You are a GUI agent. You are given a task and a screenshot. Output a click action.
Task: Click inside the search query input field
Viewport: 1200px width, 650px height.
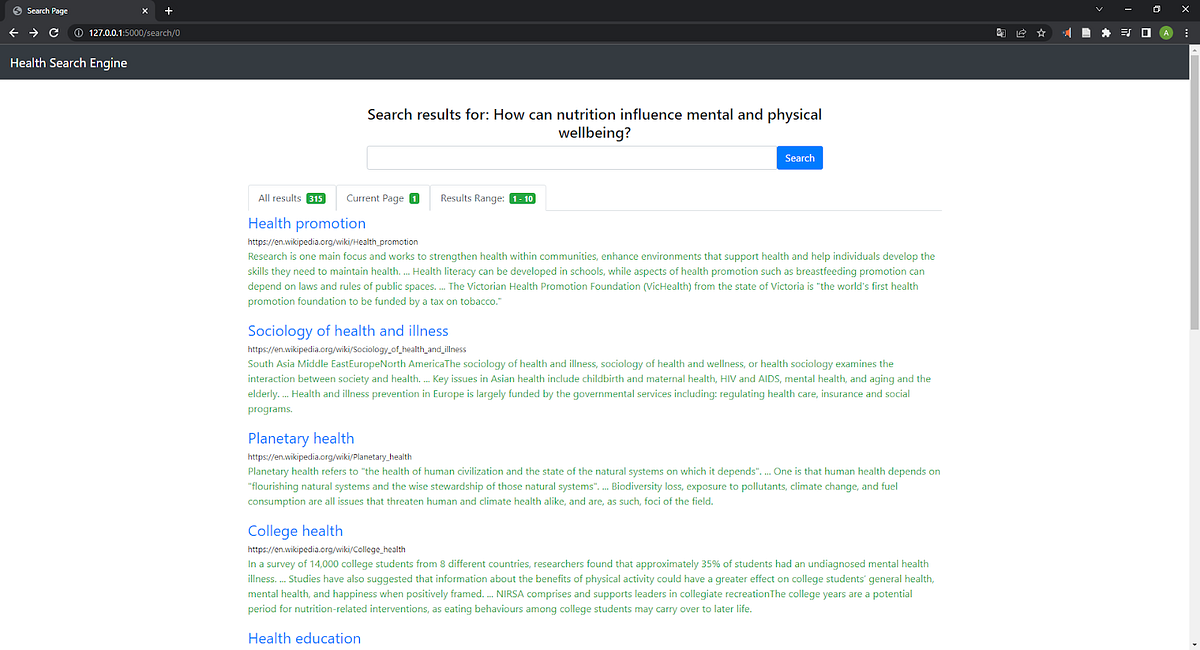pyautogui.click(x=570, y=157)
